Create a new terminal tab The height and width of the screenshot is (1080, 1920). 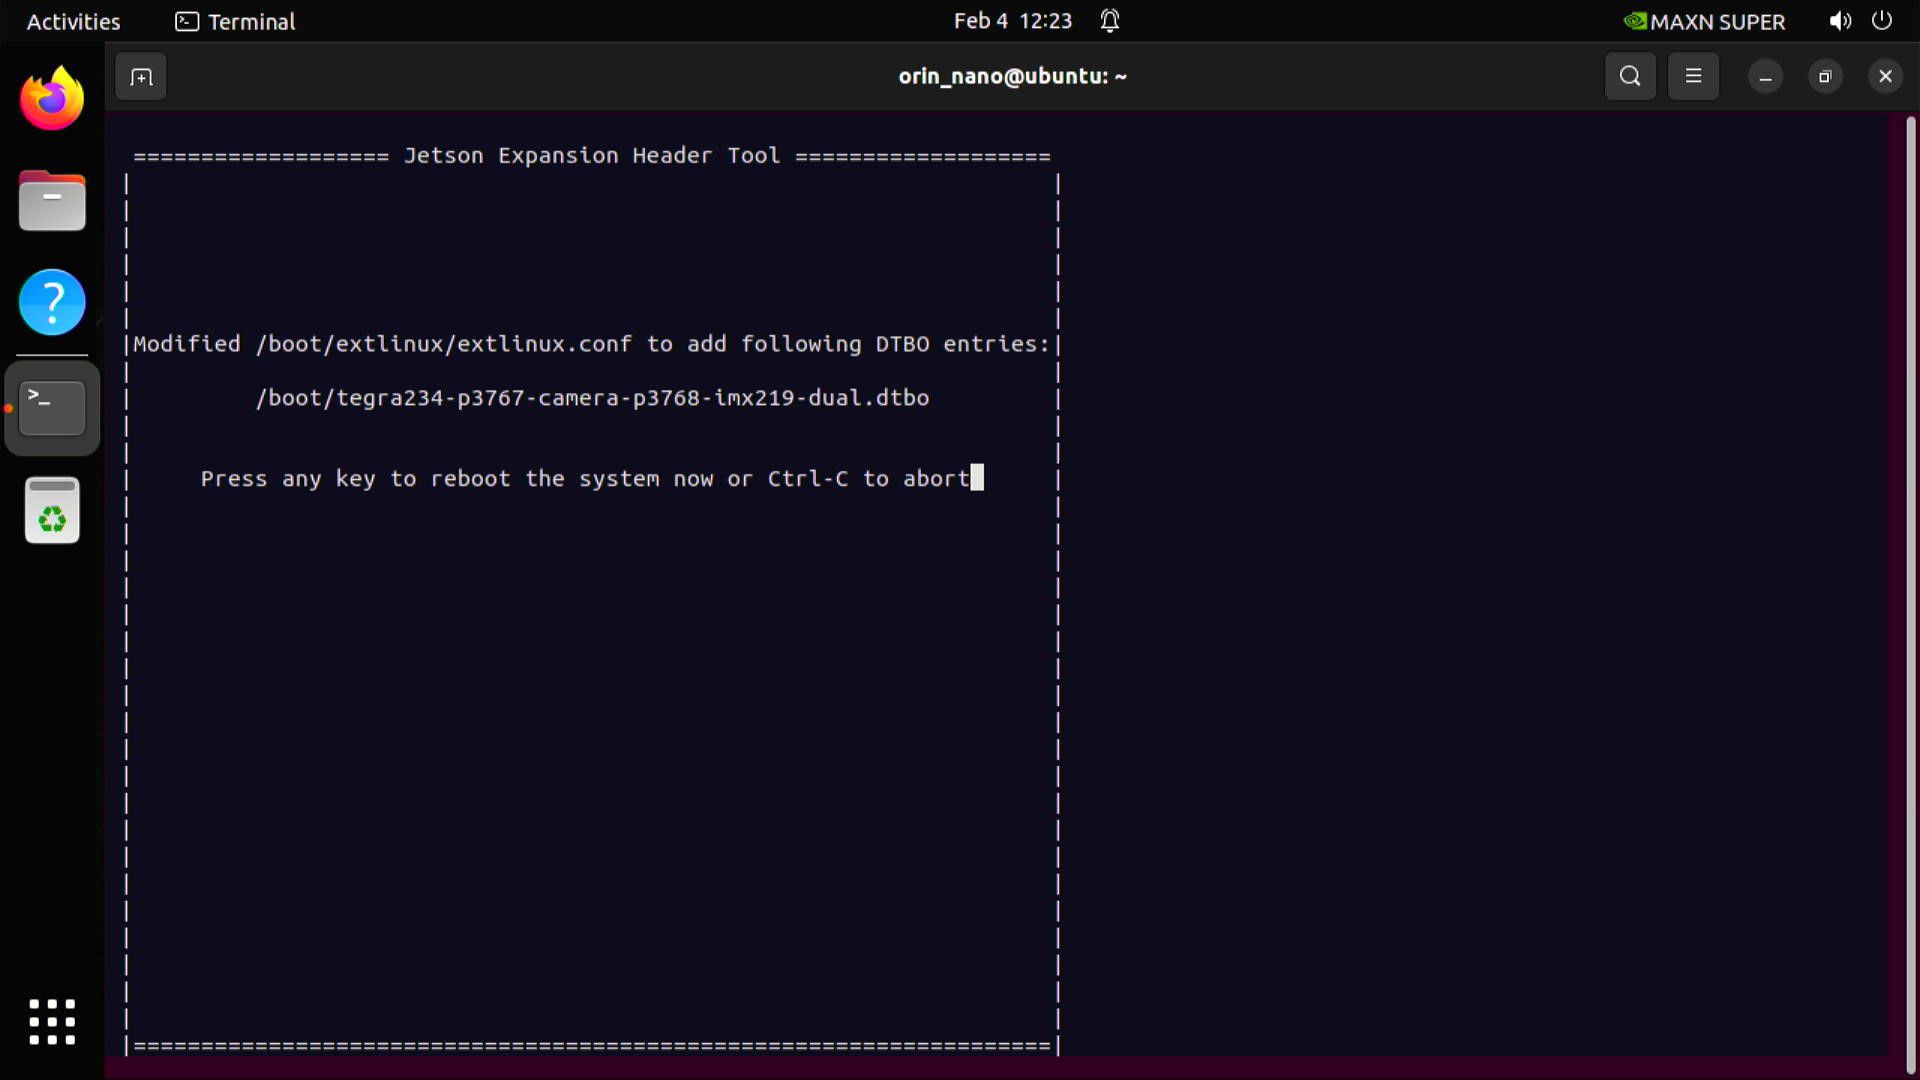(x=140, y=76)
